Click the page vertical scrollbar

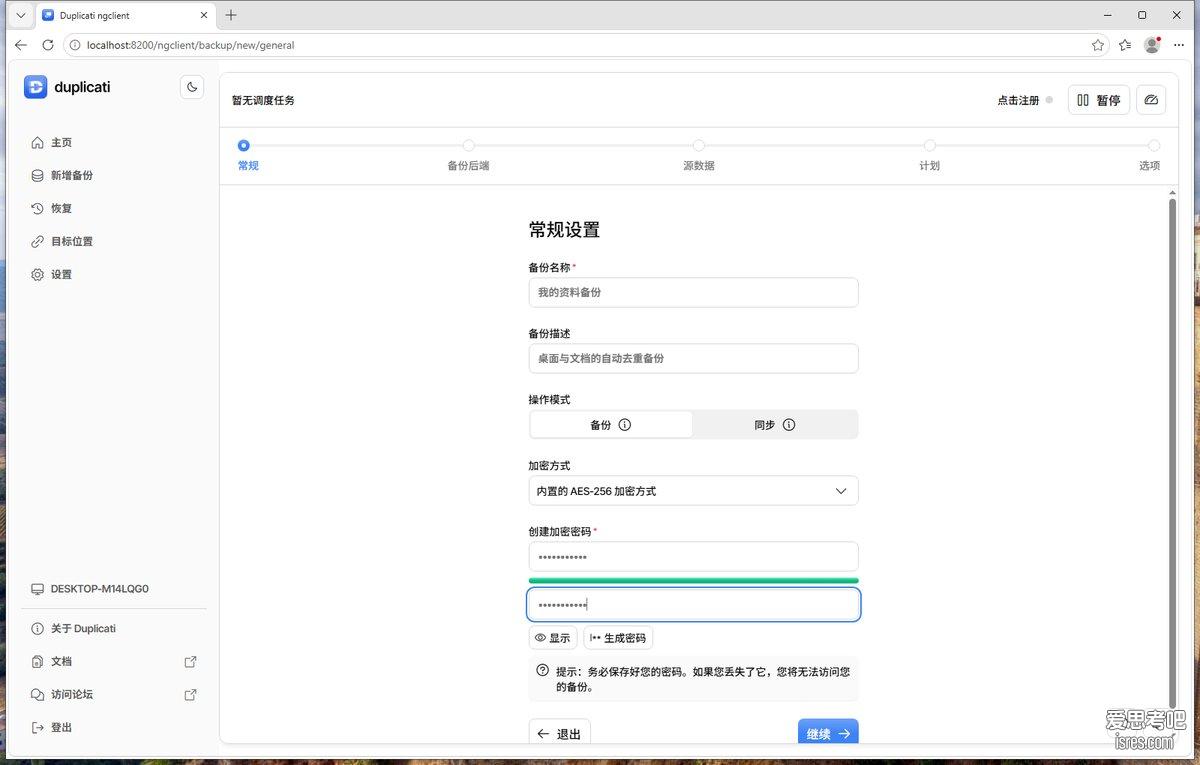pos(1172,454)
